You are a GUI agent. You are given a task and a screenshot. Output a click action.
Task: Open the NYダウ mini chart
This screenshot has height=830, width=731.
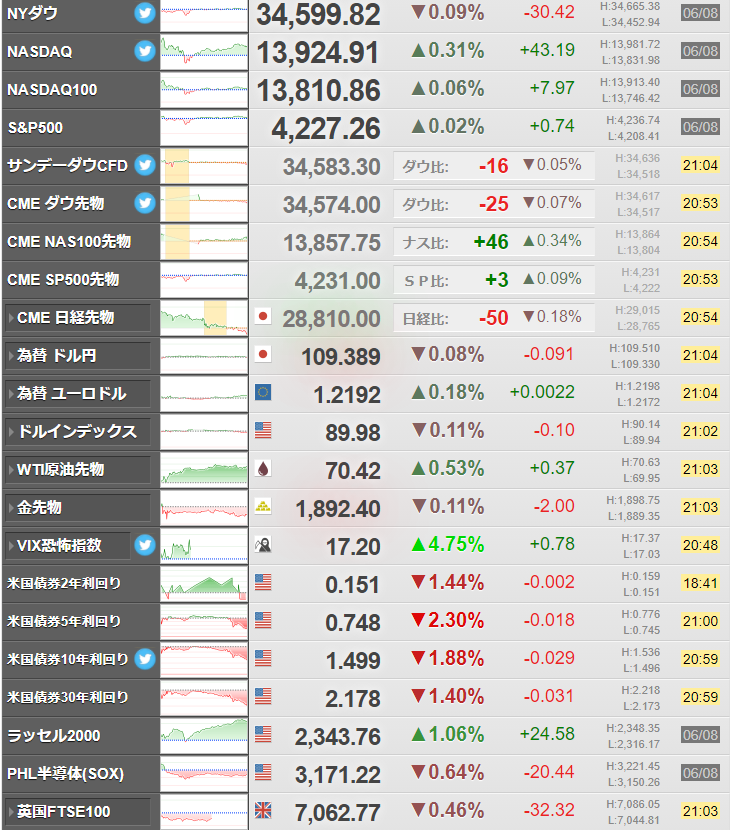[x=204, y=15]
